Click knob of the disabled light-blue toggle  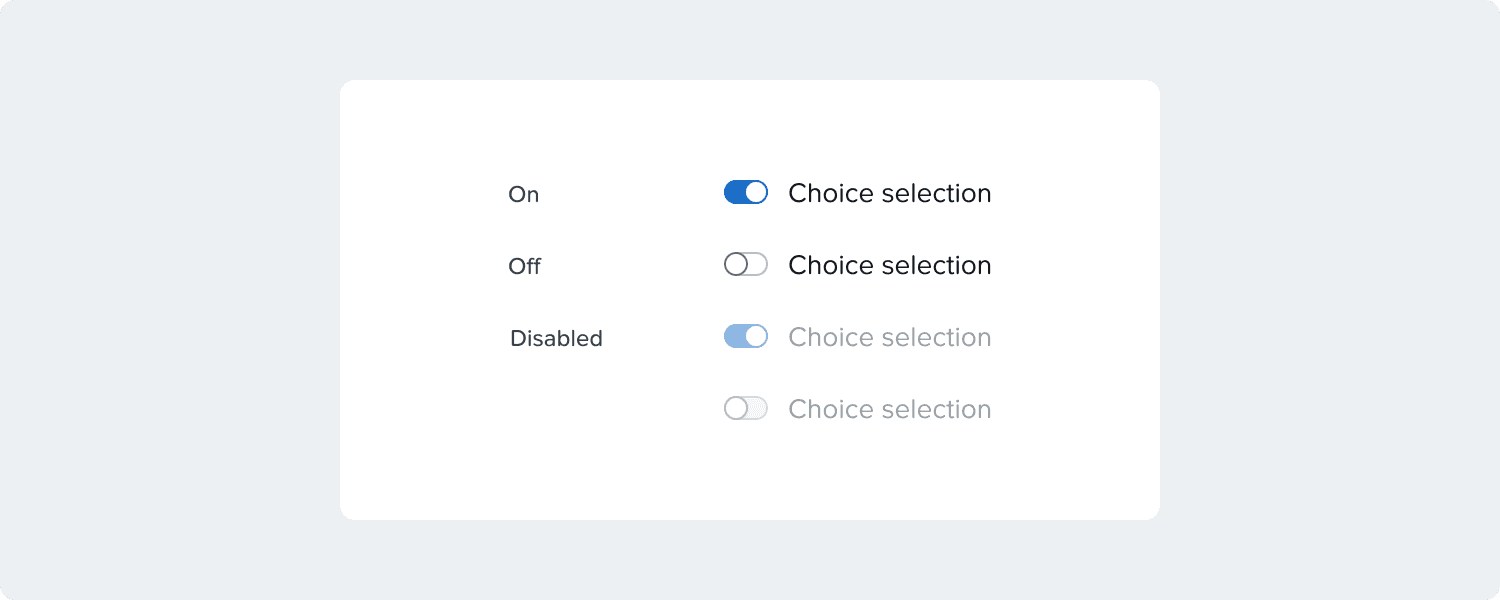756,336
